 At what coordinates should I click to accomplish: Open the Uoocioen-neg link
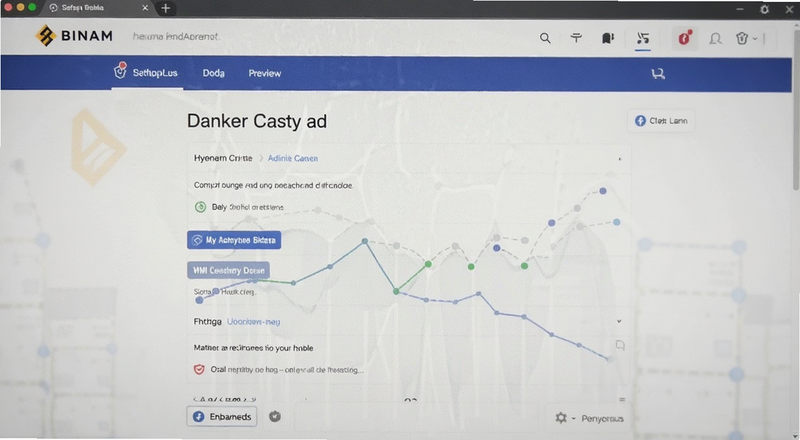click(253, 322)
